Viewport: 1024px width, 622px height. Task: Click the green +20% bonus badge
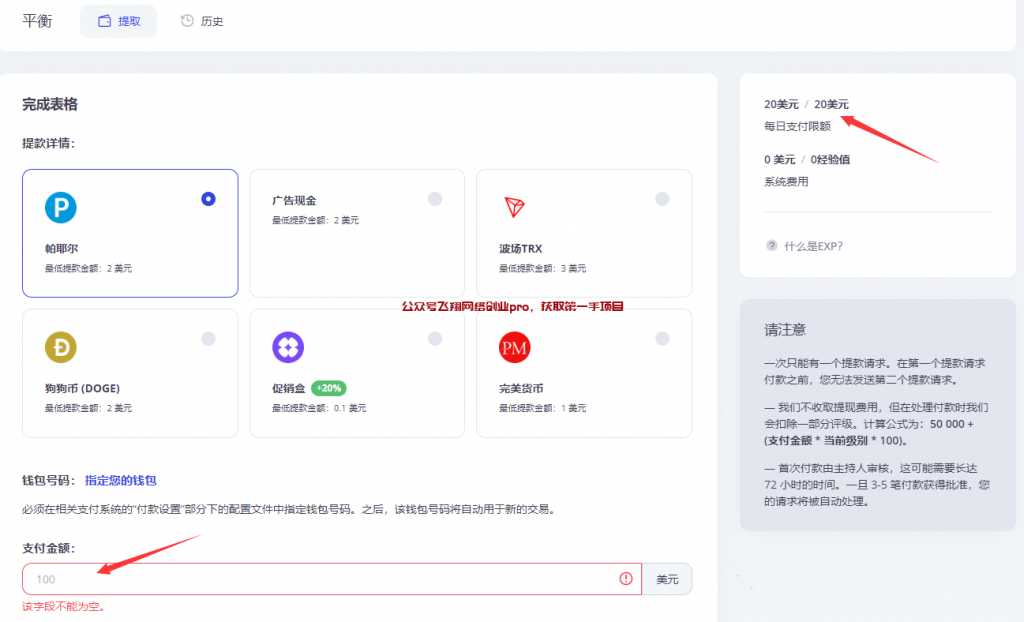(328, 388)
